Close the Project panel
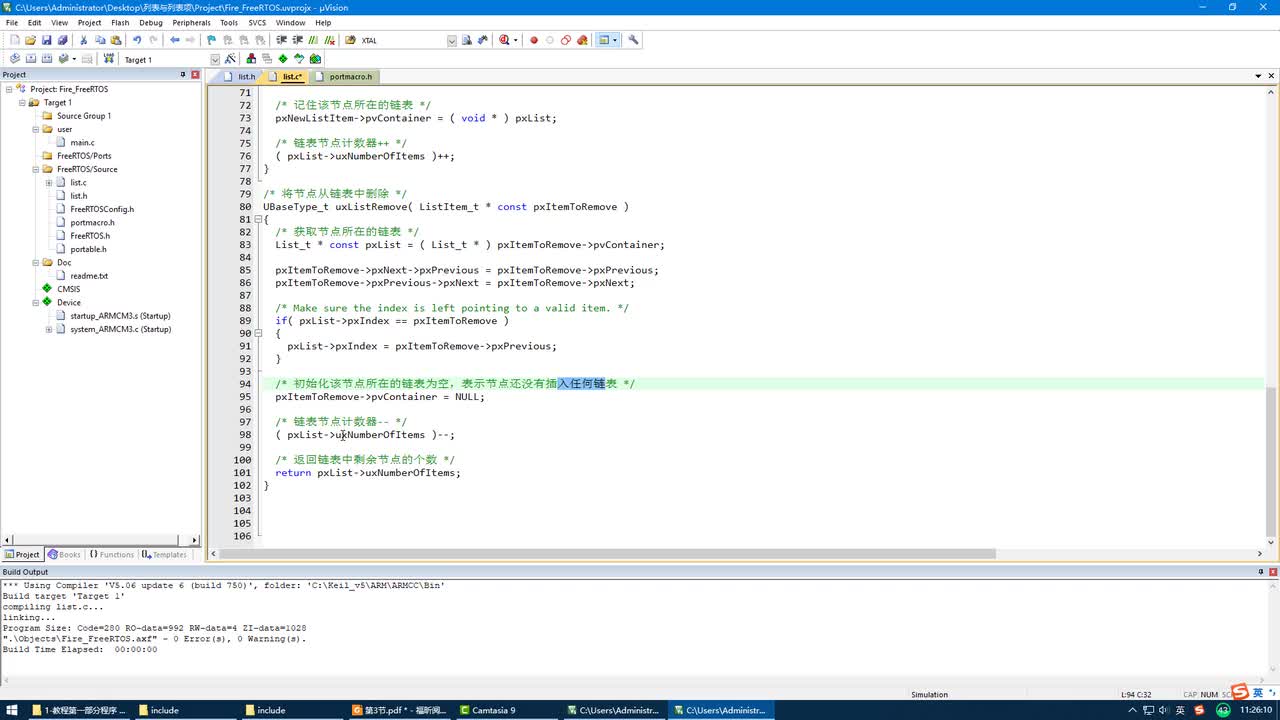1280x720 pixels. click(196, 75)
